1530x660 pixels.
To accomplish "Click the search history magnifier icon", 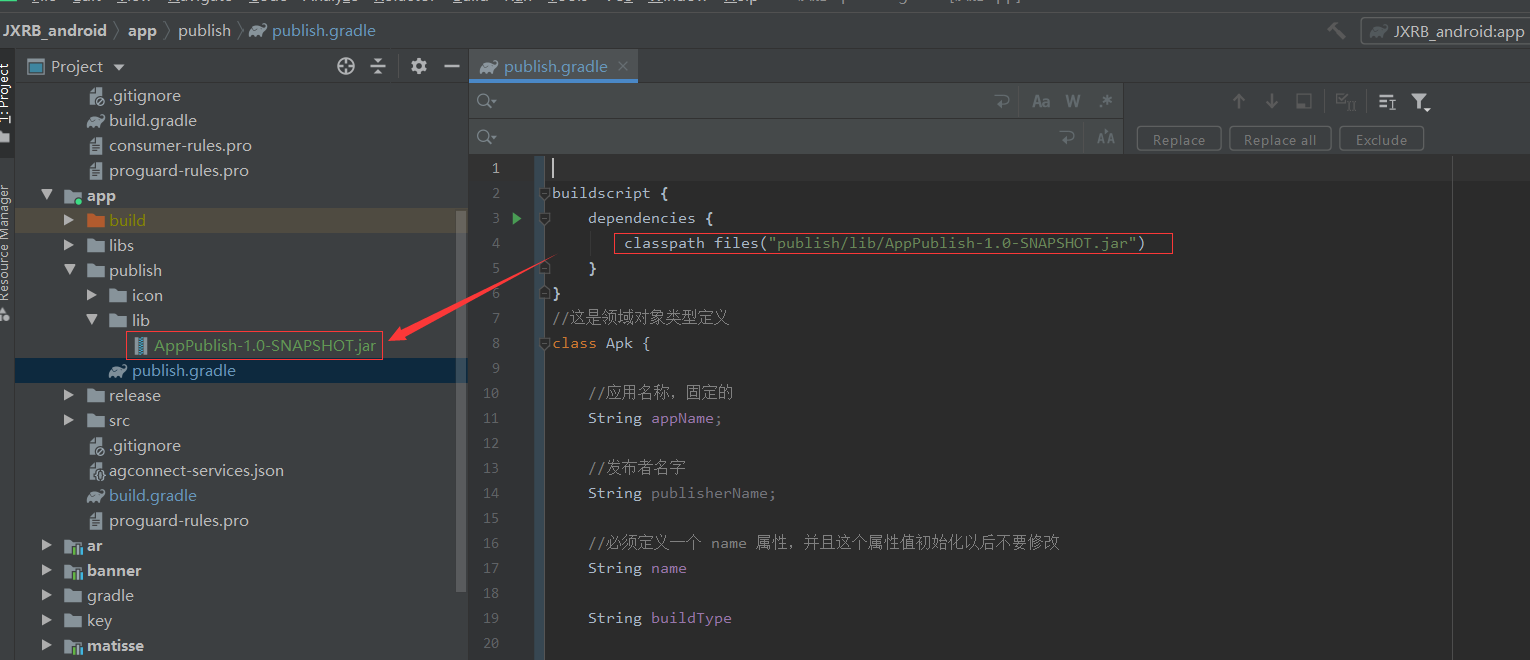I will [487, 101].
